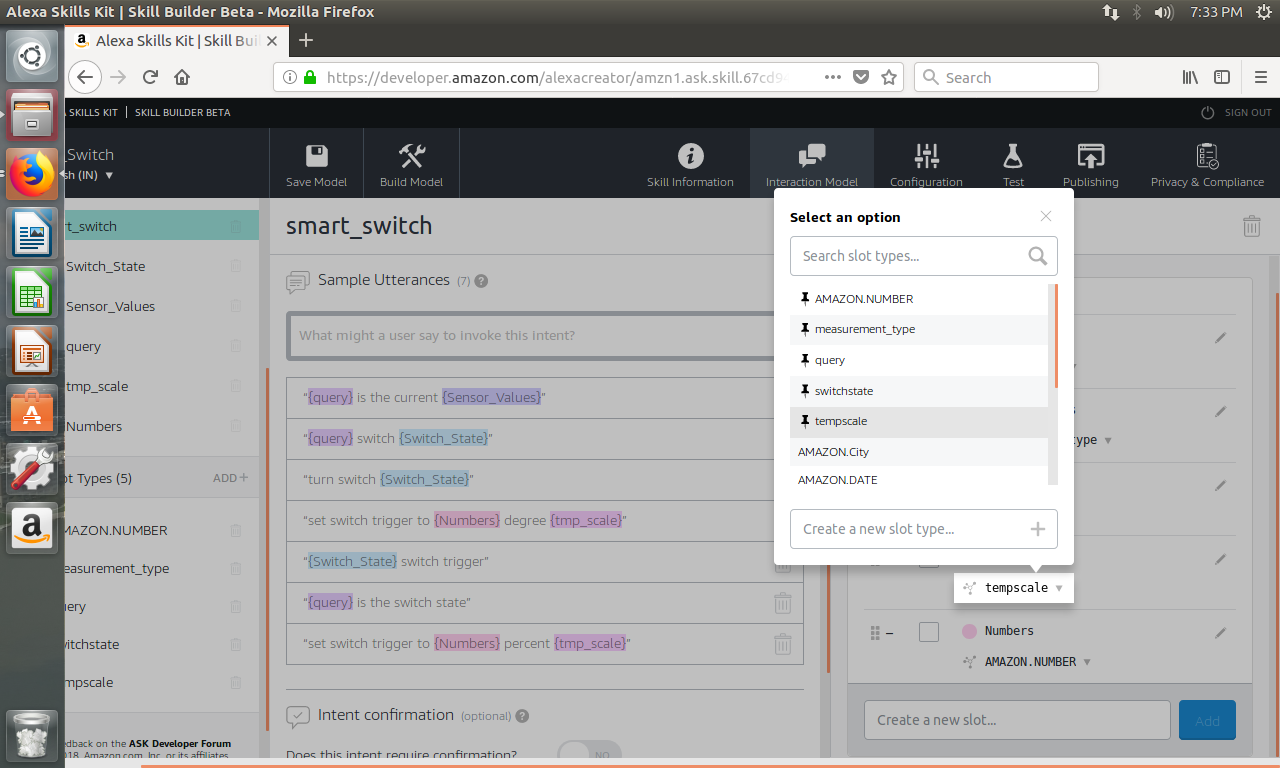The image size is (1280, 768).
Task: Click plus to create new slot type
Action: (x=1038, y=529)
